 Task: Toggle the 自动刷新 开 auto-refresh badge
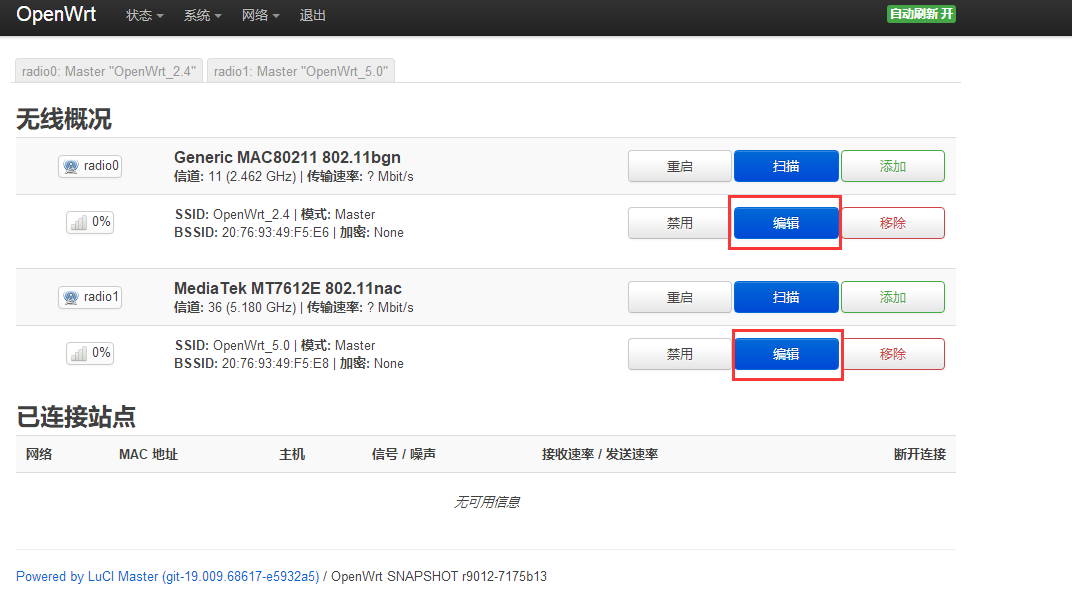pos(921,14)
